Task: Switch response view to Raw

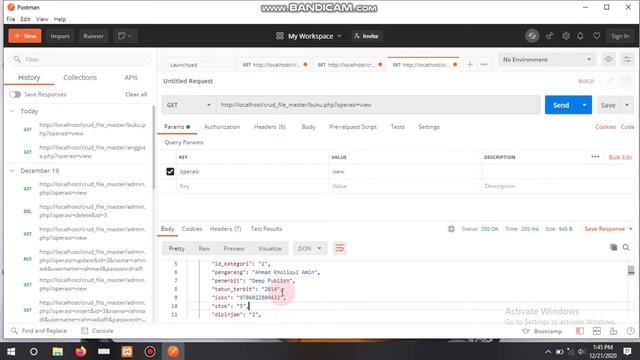Action: [204, 248]
